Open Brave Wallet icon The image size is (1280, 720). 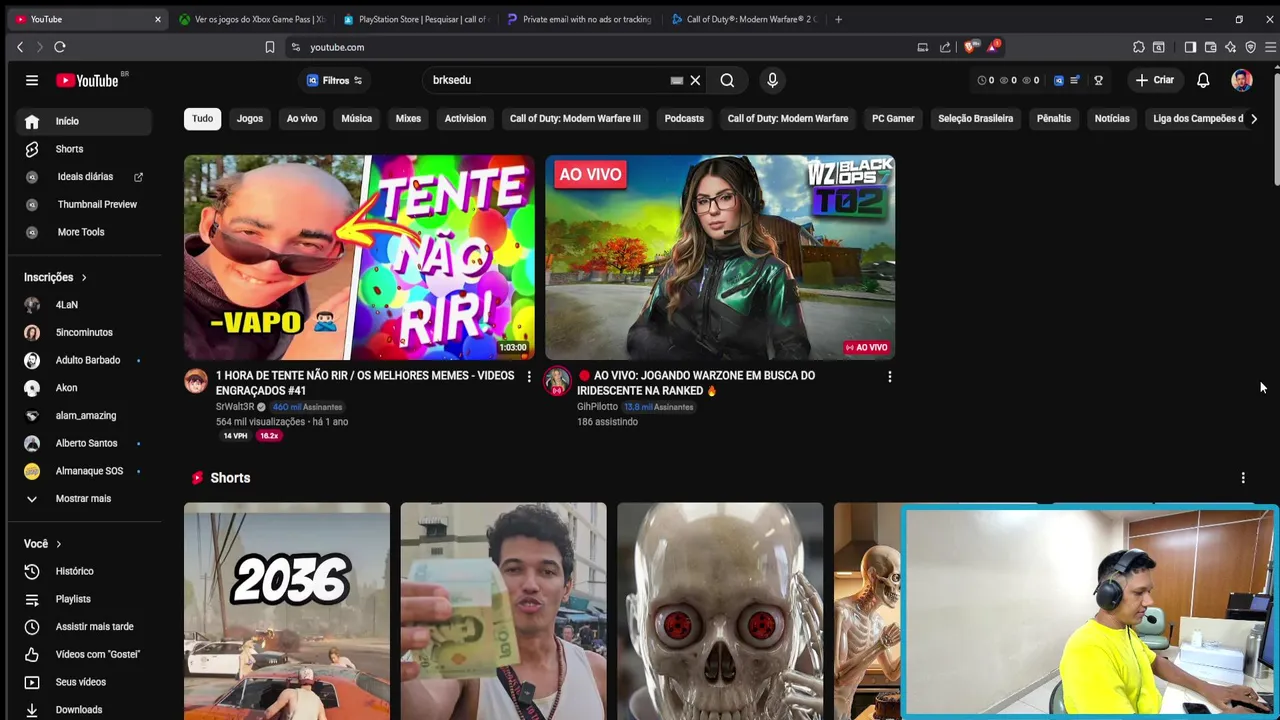(x=1210, y=47)
